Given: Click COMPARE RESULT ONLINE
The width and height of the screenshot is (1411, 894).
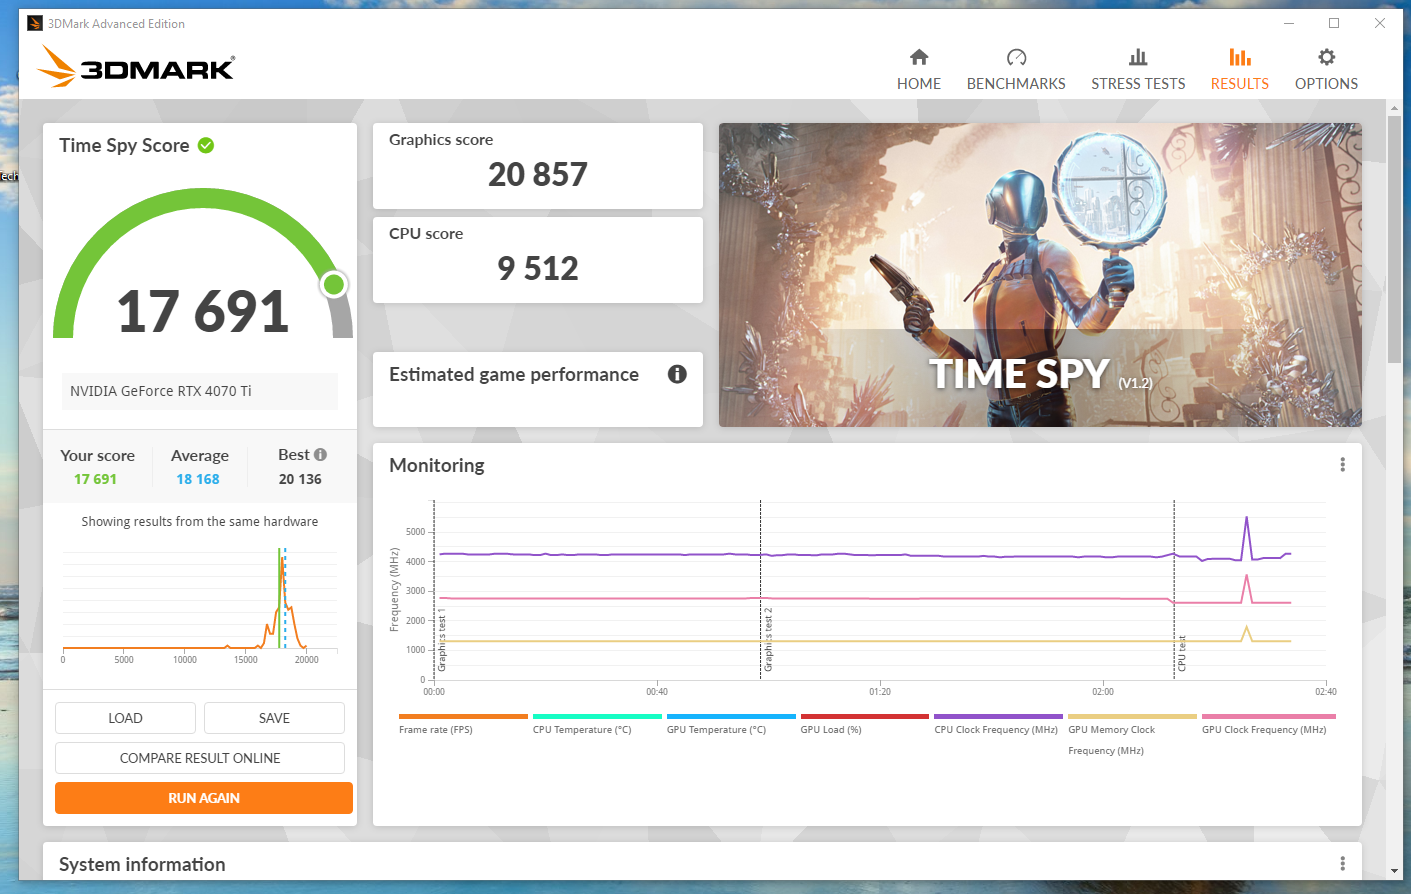Looking at the screenshot, I should [x=200, y=758].
